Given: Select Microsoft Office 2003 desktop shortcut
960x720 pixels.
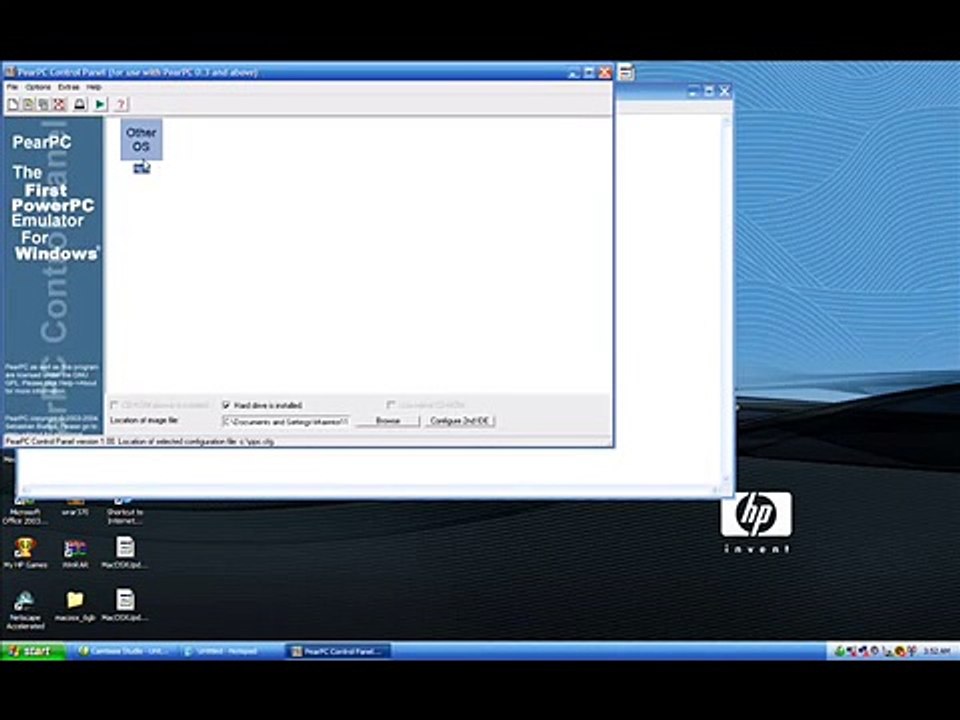Looking at the screenshot, I should (x=24, y=512).
